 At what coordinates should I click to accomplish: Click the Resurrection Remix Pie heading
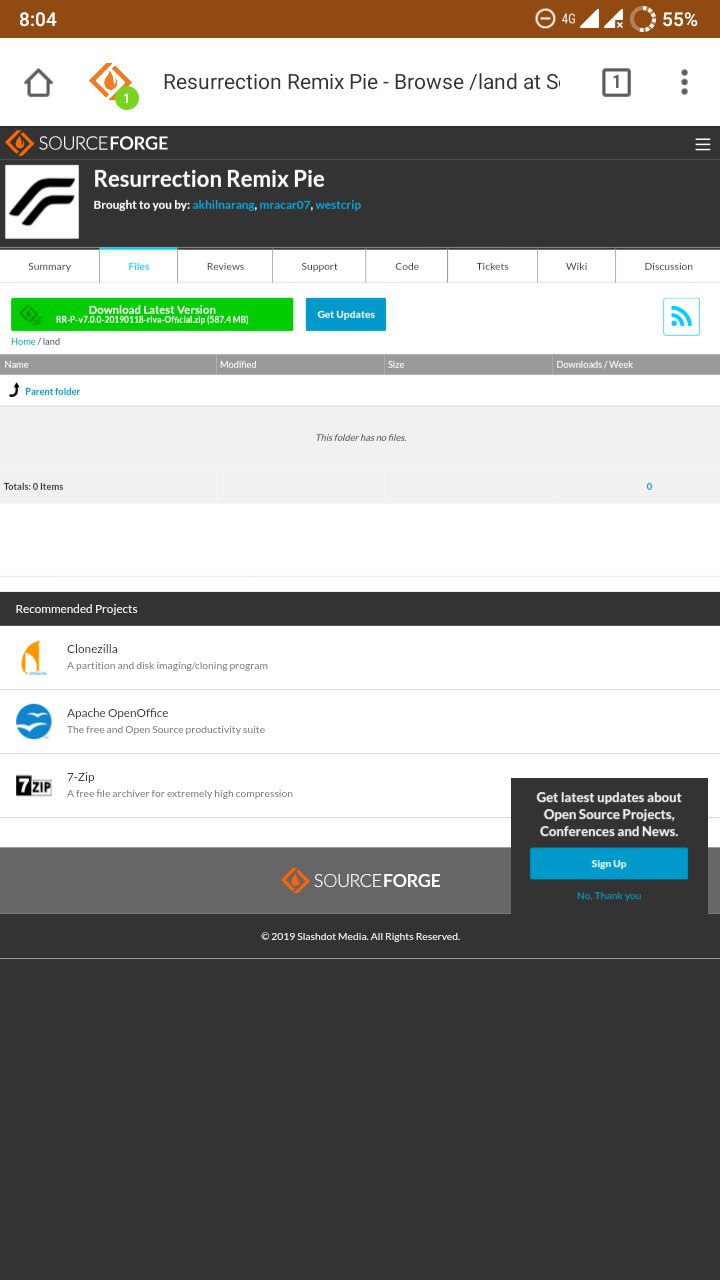tap(209, 179)
